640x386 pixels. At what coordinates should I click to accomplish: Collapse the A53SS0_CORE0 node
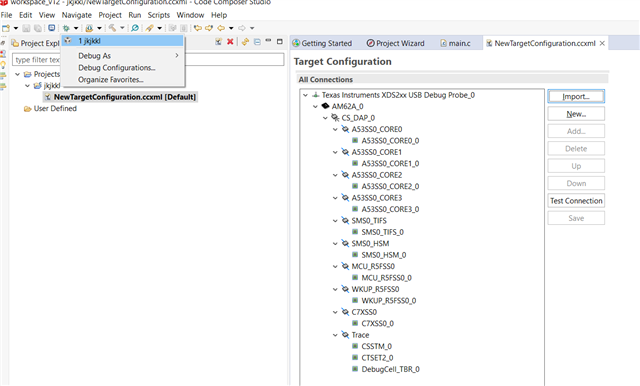pos(335,129)
